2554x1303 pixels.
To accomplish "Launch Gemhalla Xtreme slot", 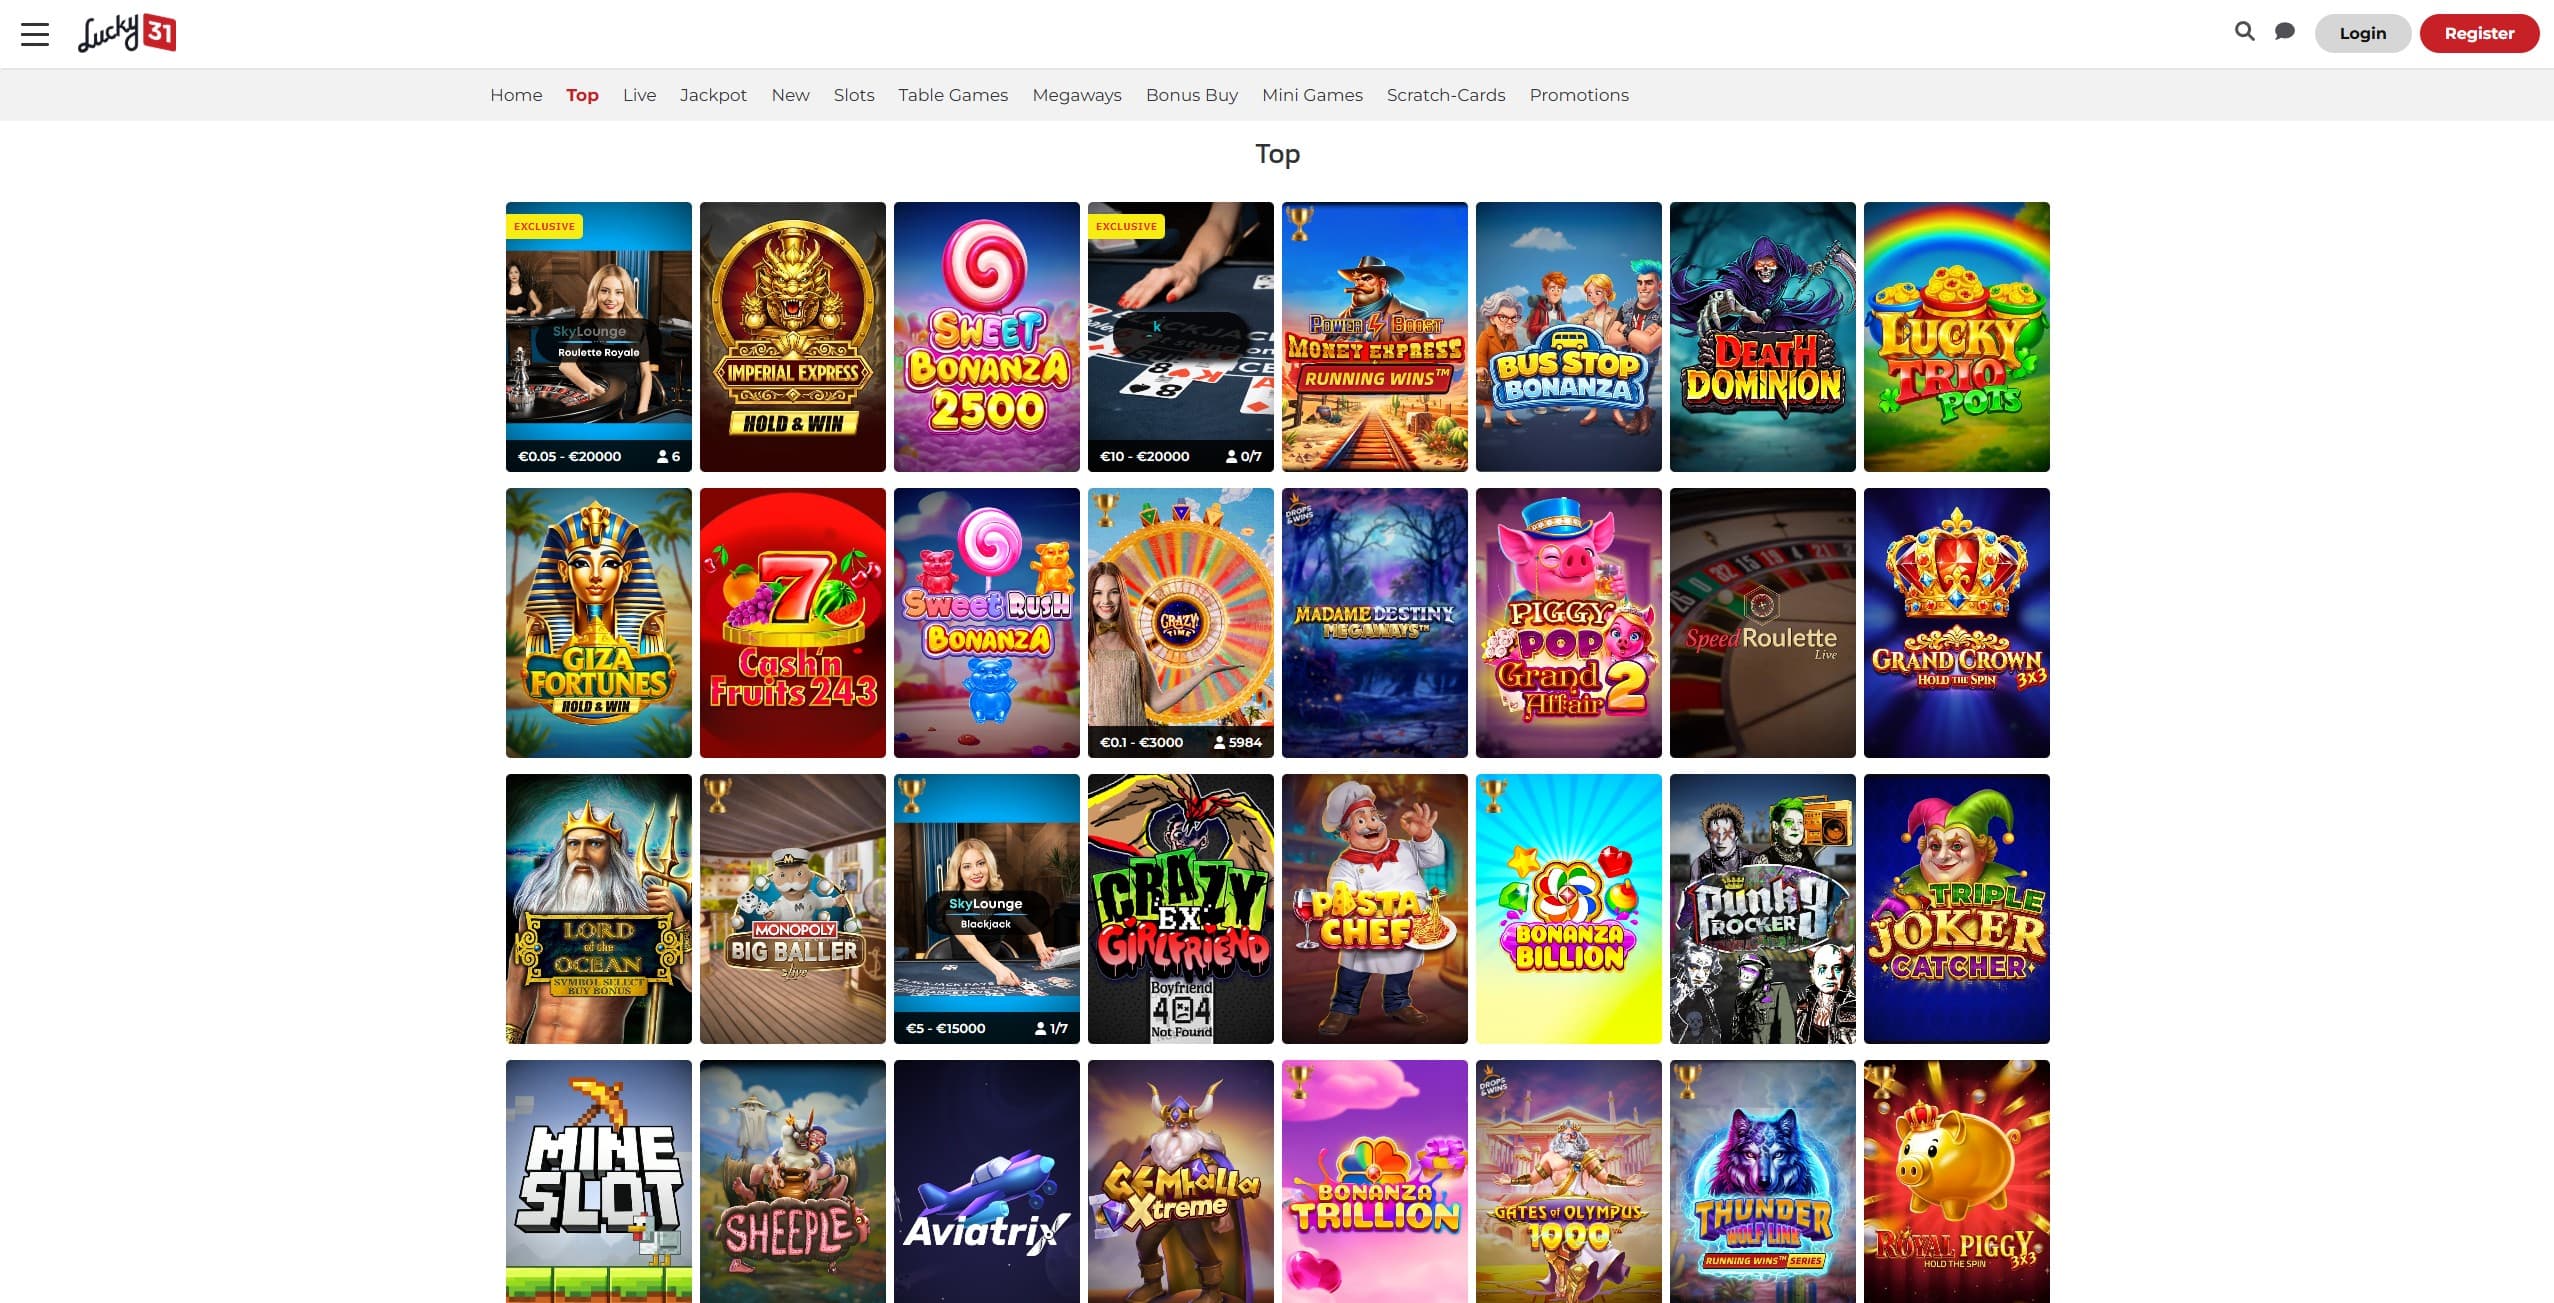I will point(1181,1181).
